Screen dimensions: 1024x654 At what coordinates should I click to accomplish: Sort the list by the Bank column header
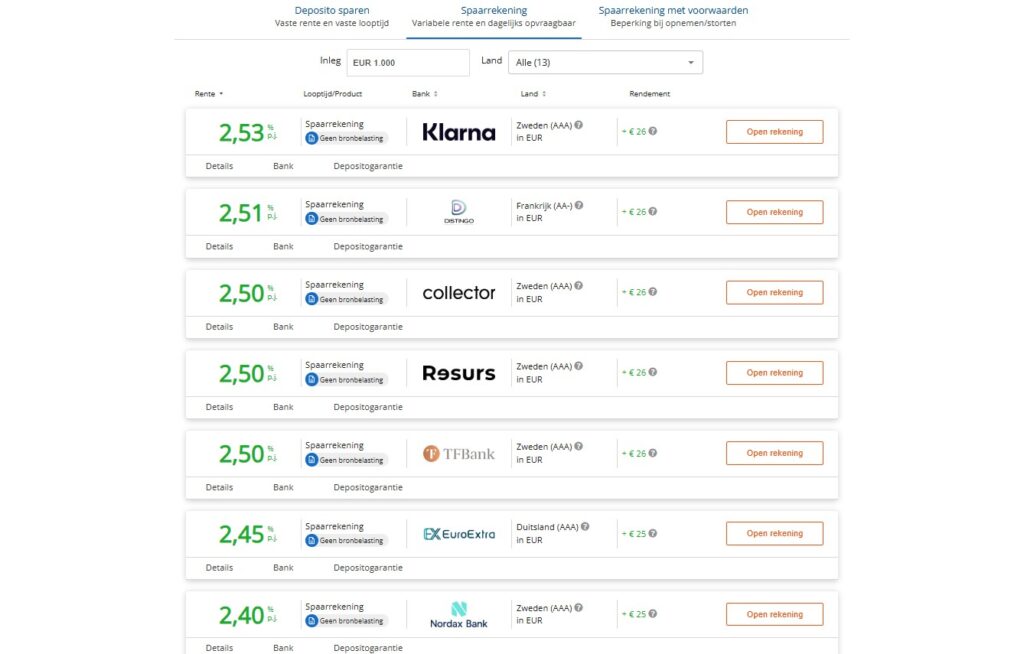point(424,94)
